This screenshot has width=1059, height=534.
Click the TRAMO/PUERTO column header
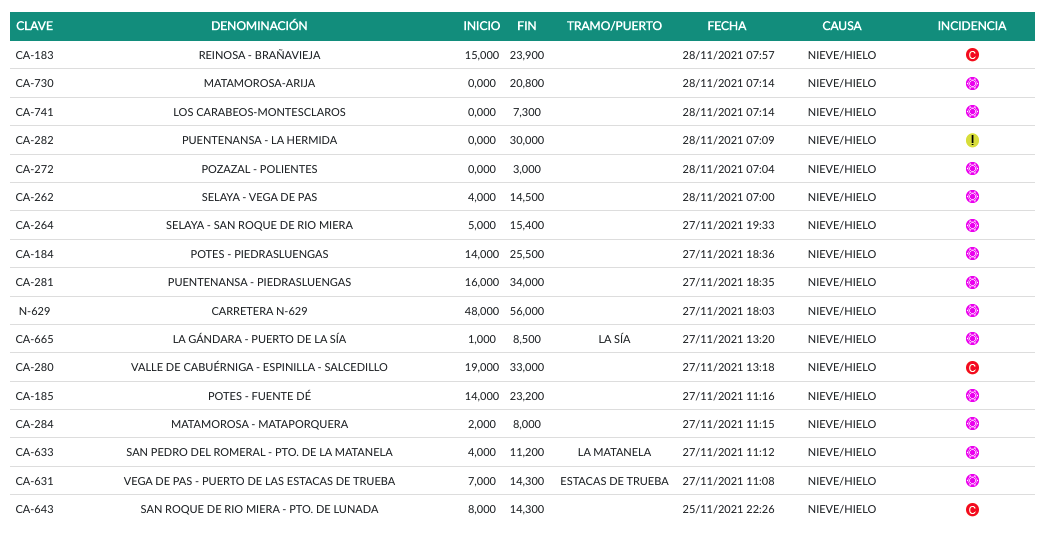(614, 26)
